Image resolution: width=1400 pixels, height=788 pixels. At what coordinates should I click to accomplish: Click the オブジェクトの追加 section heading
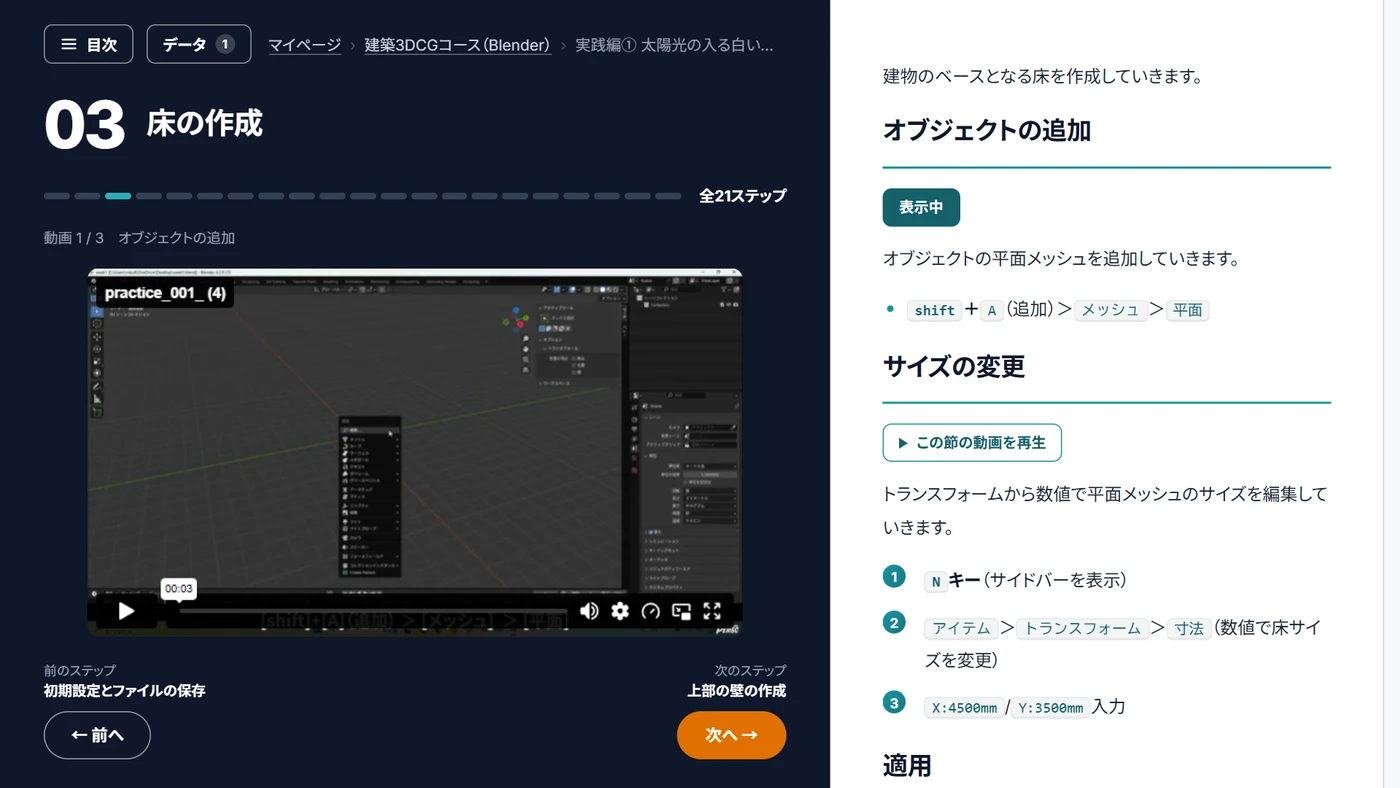click(987, 131)
